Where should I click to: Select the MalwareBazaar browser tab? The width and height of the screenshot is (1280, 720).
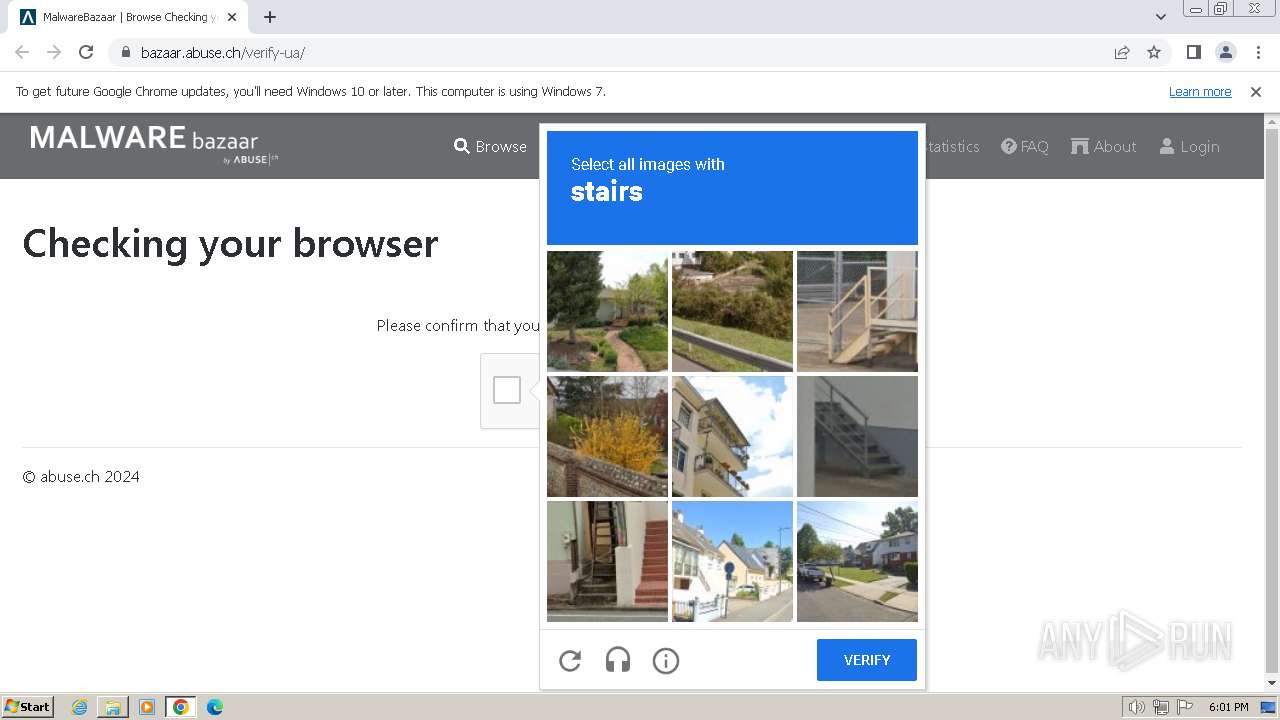[128, 17]
